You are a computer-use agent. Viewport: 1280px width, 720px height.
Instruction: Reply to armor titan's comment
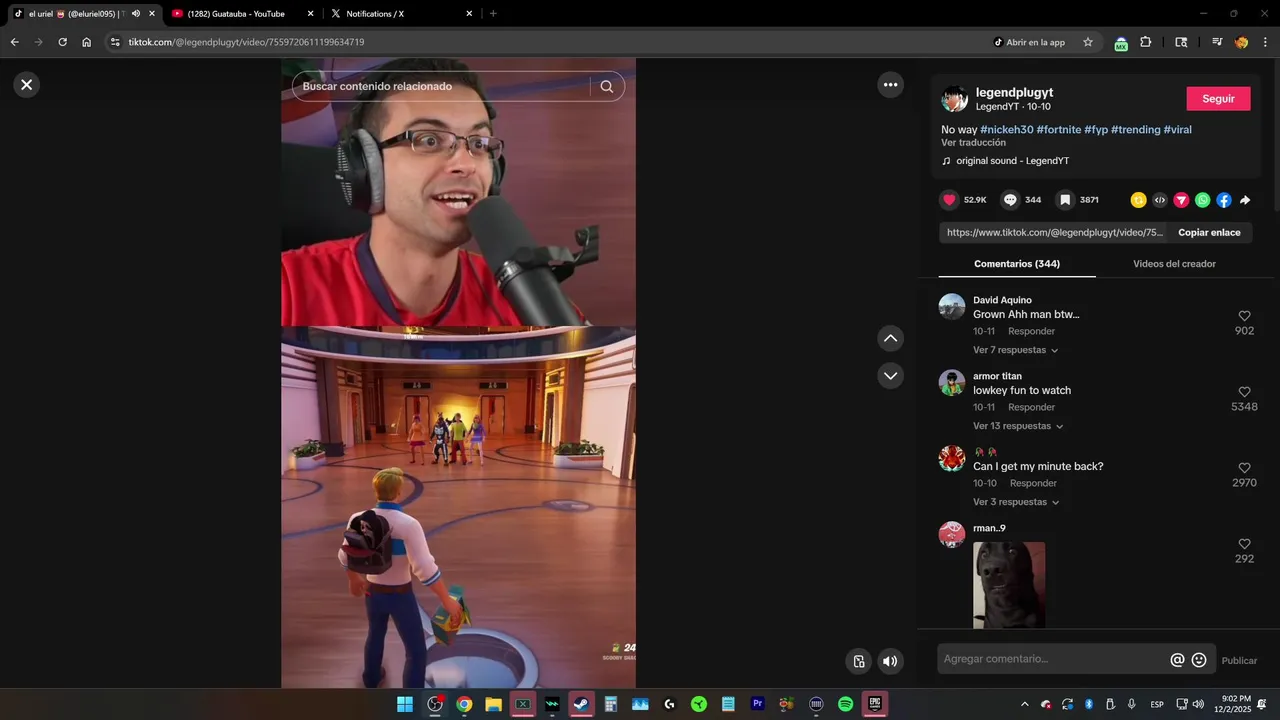1031,407
